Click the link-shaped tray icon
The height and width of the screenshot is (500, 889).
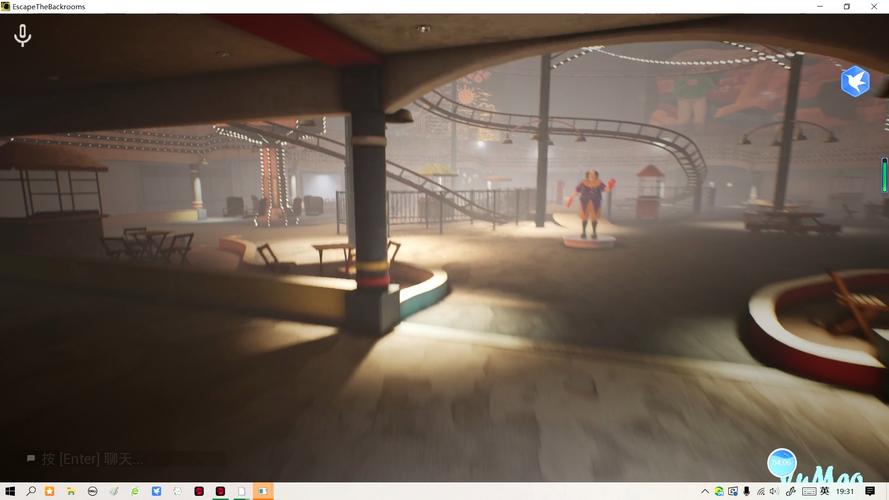tap(790, 491)
